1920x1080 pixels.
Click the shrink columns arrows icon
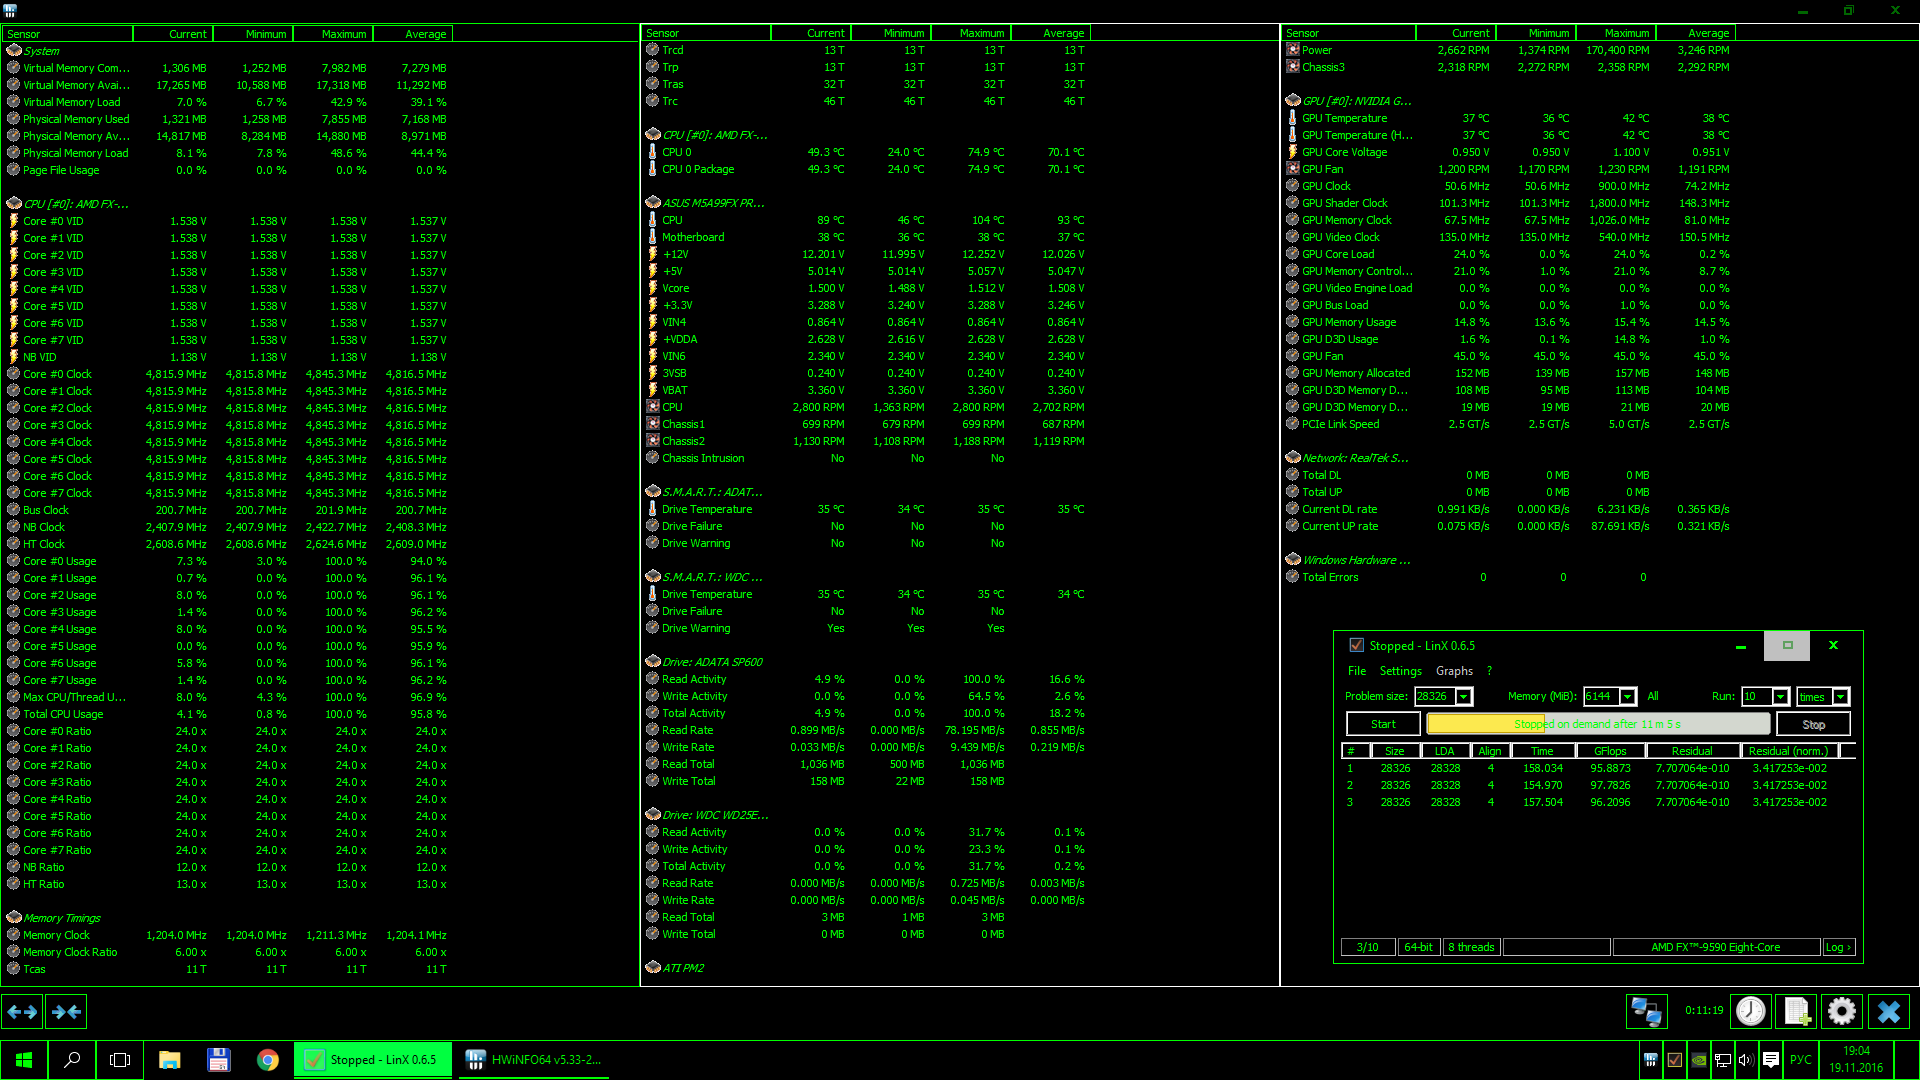(66, 1012)
